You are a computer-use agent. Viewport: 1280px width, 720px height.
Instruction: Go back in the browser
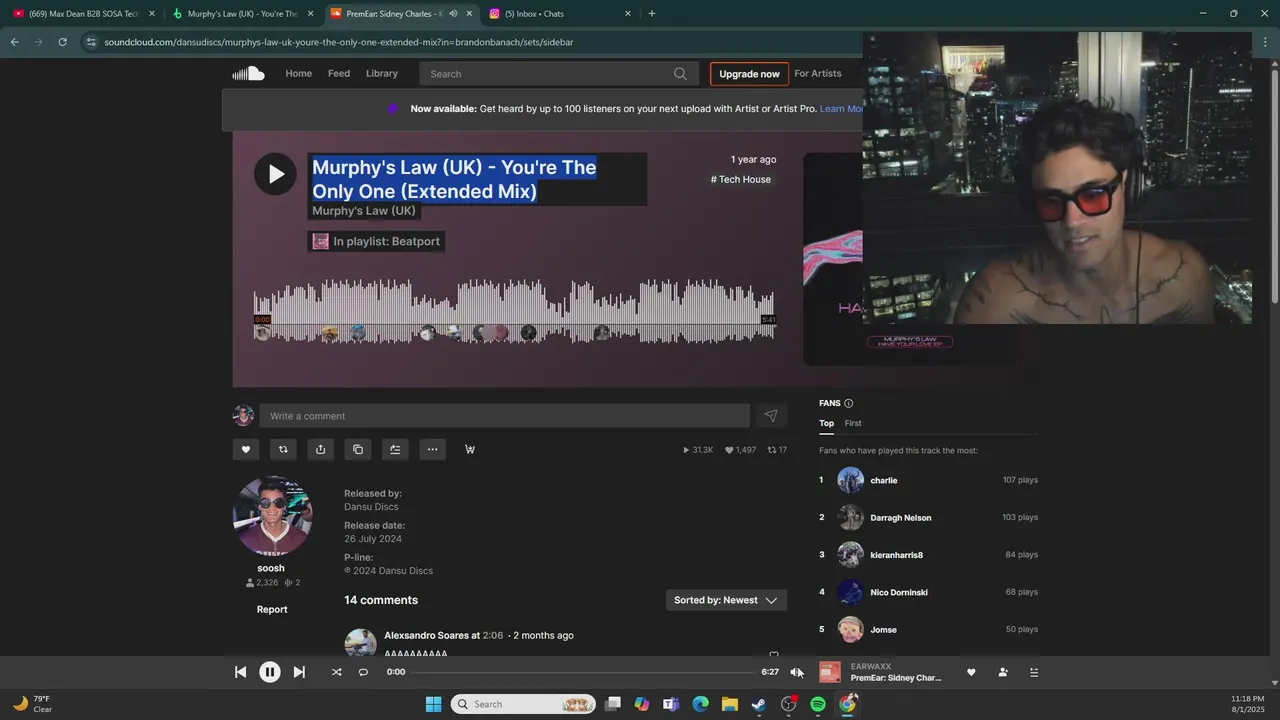click(x=14, y=42)
